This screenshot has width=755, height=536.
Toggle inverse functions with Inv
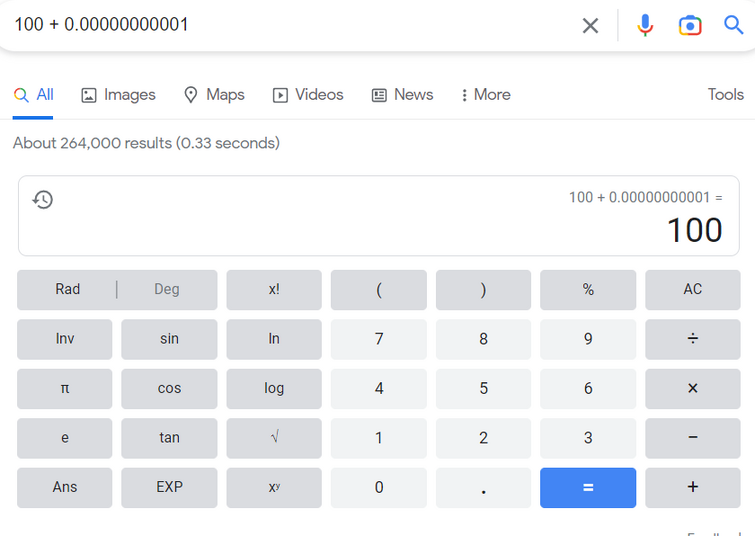[65, 339]
